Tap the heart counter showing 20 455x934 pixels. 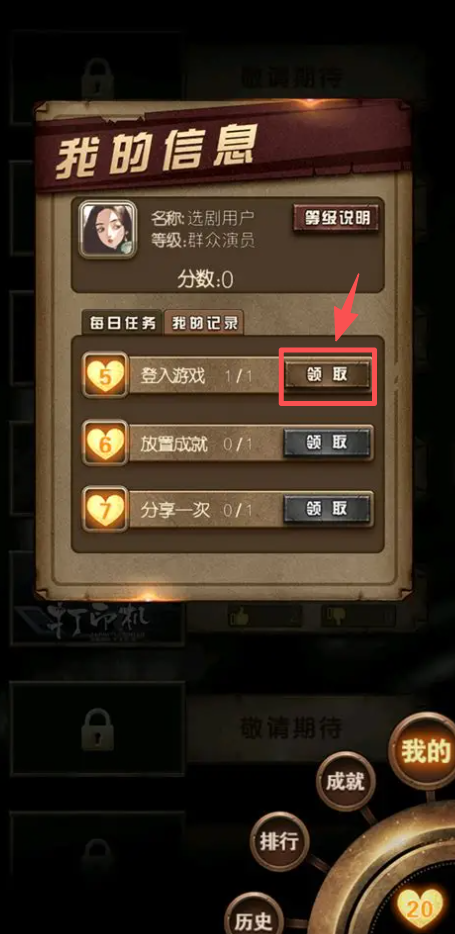[x=420, y=908]
